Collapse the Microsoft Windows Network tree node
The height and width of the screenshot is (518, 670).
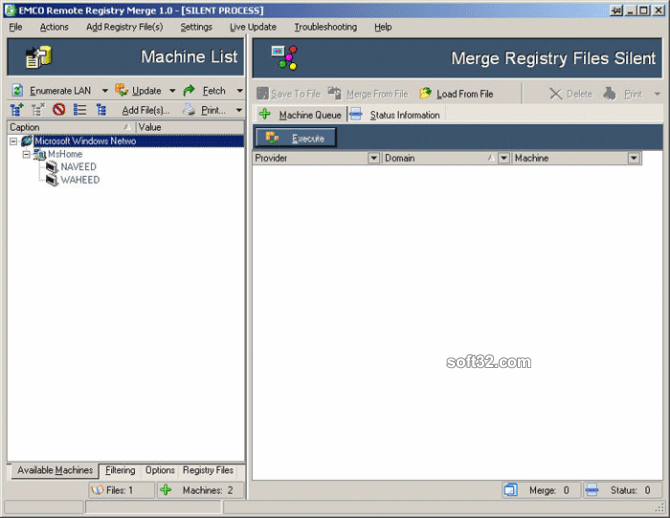pyautogui.click(x=14, y=141)
